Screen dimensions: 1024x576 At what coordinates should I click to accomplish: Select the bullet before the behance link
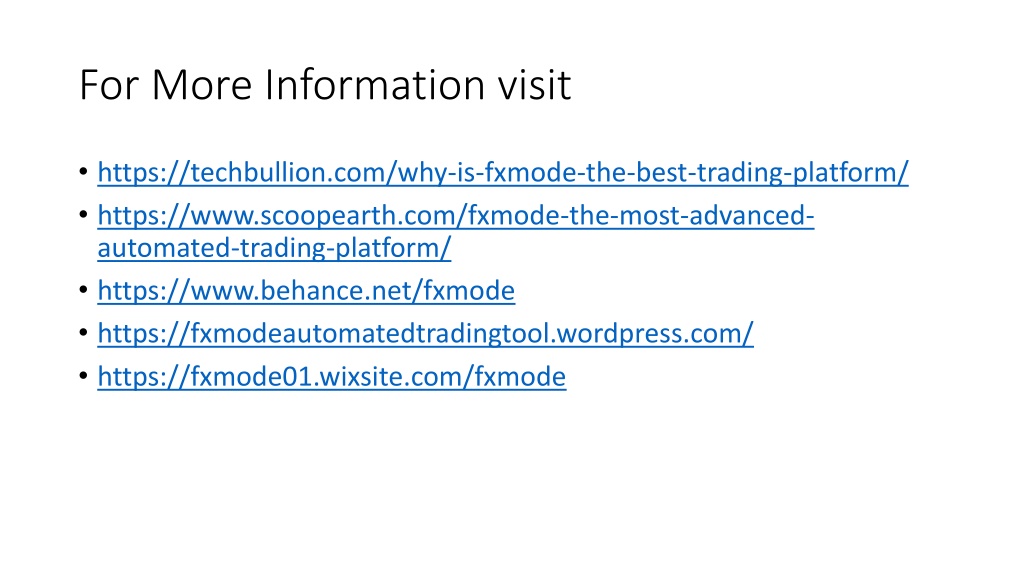pos(84,290)
